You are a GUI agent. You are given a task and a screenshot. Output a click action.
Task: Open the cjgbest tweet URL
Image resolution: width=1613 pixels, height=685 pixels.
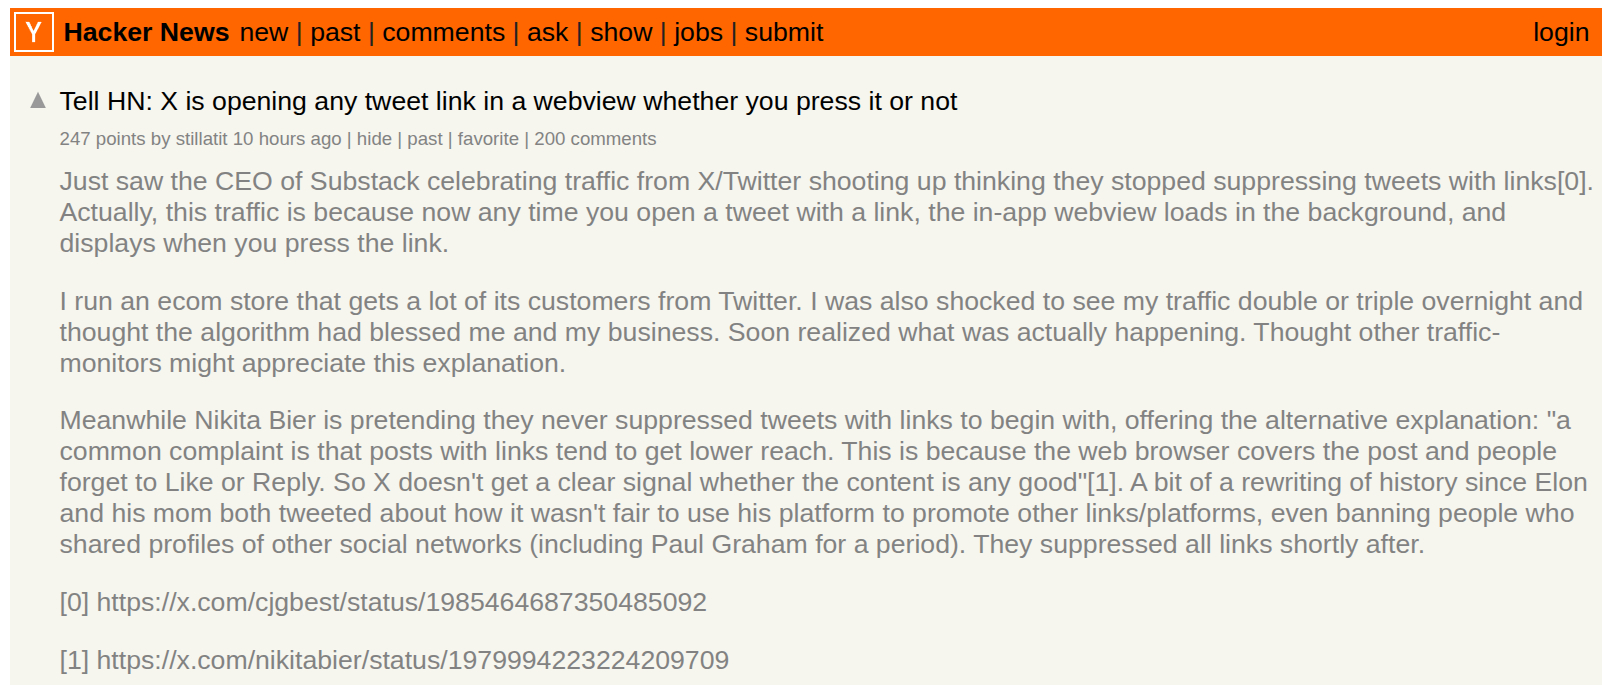coord(401,602)
